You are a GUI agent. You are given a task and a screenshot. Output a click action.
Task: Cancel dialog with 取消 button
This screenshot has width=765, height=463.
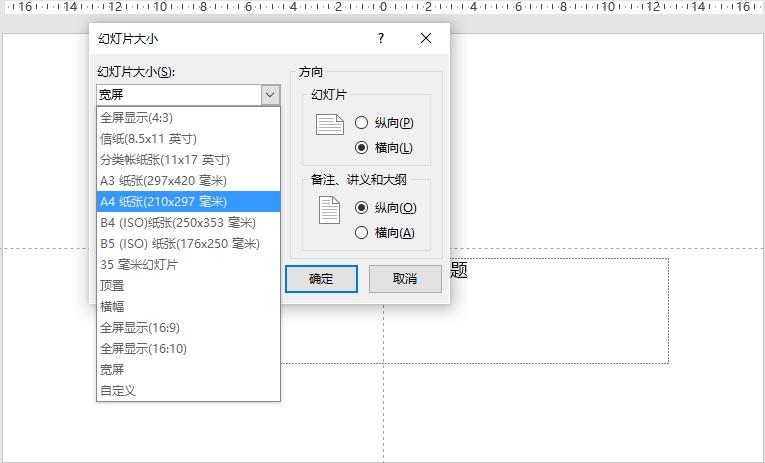pyautogui.click(x=405, y=279)
